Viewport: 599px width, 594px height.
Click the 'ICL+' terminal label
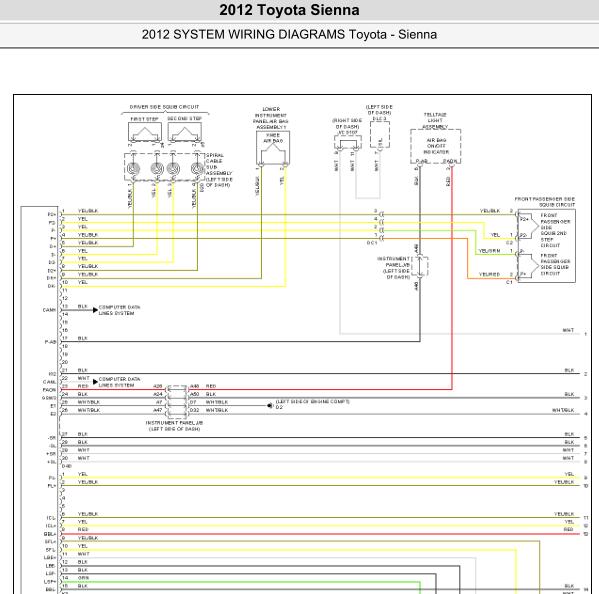point(51,526)
